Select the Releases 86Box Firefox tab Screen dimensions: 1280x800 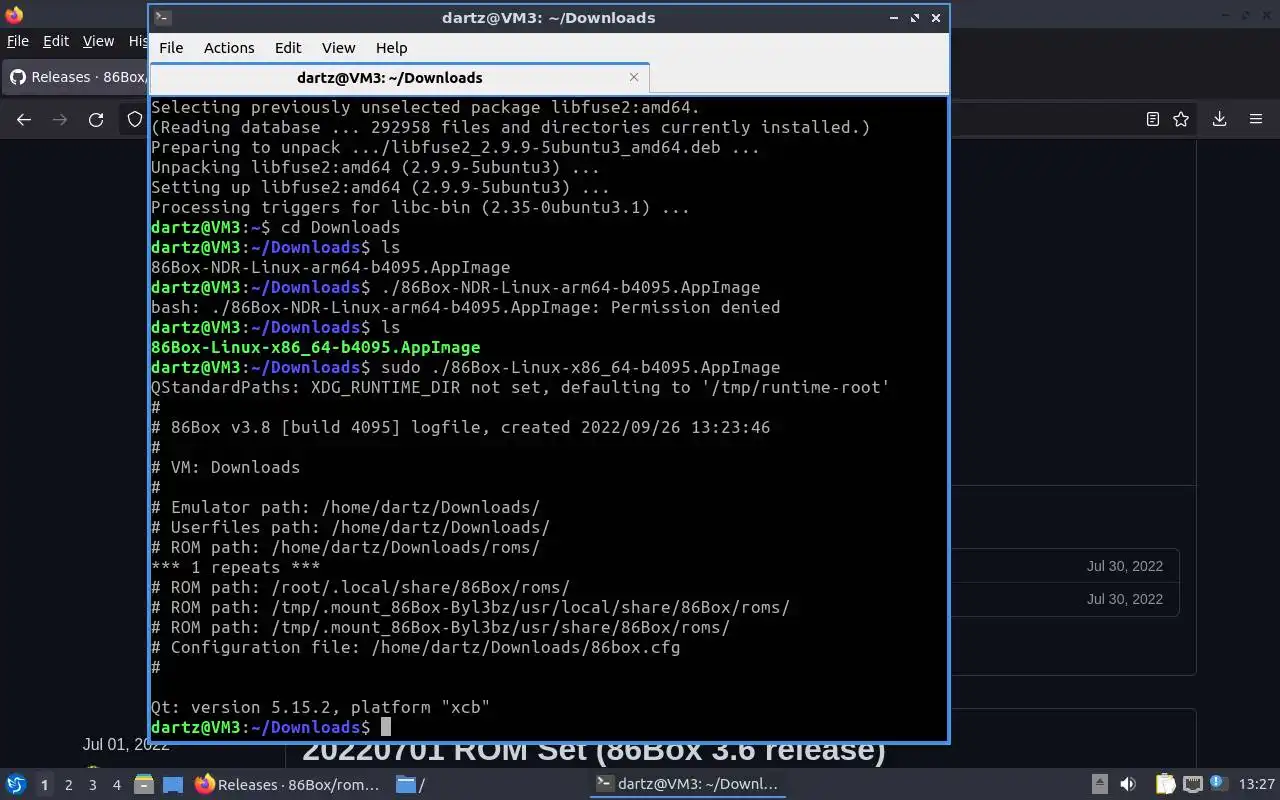(x=75, y=77)
